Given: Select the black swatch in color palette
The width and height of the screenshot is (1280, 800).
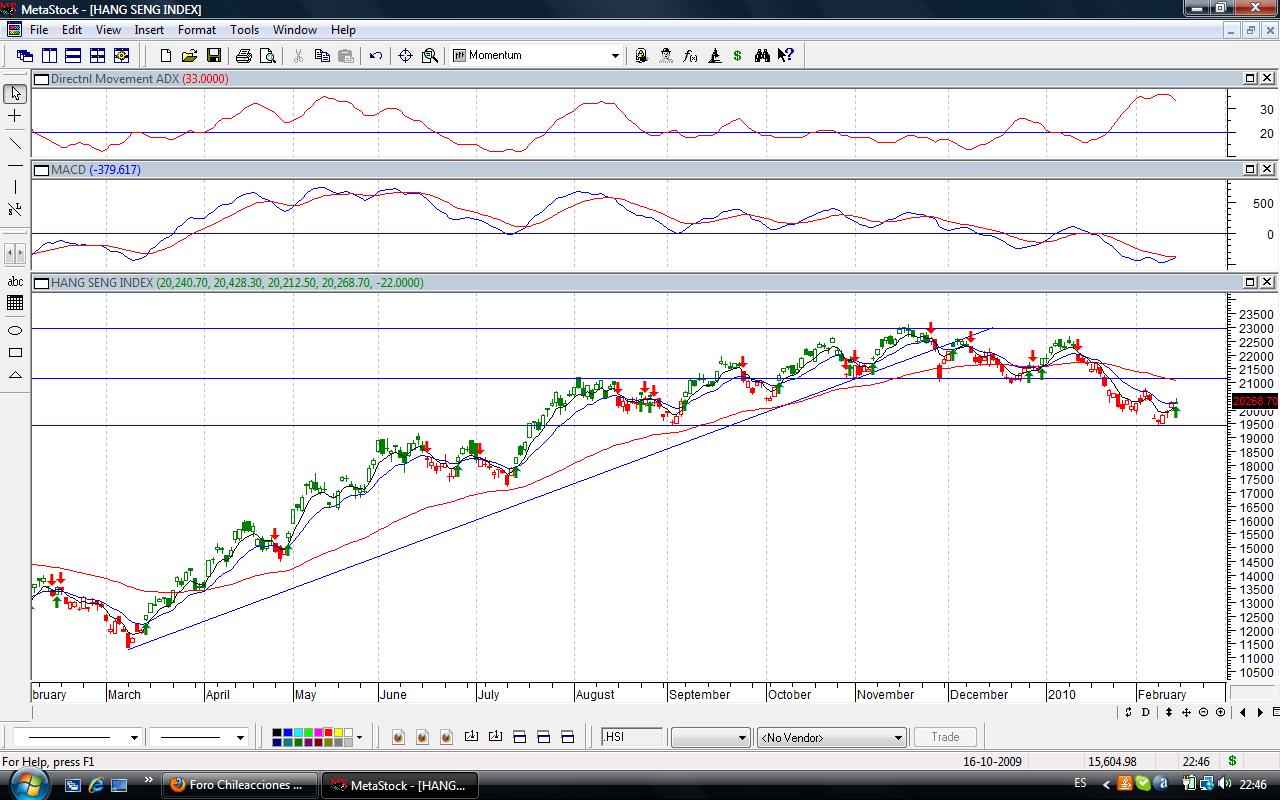Looking at the screenshot, I should point(278,733).
